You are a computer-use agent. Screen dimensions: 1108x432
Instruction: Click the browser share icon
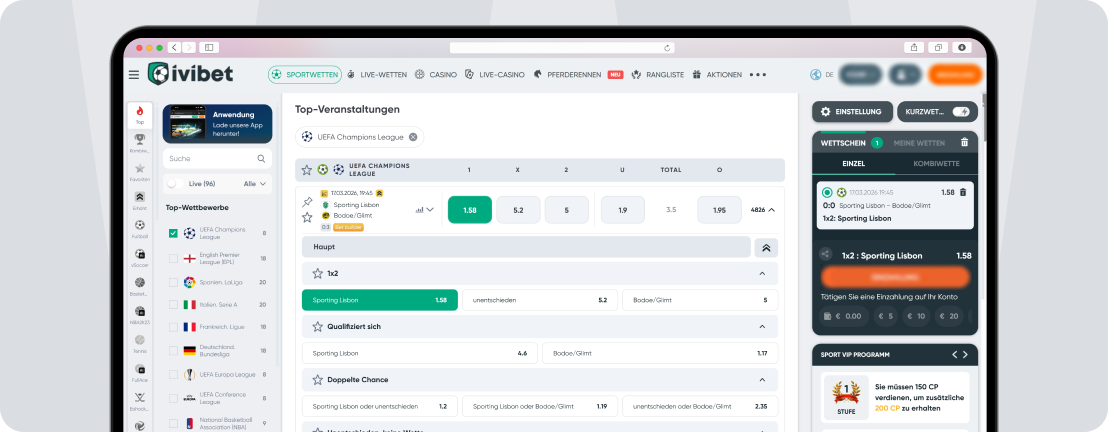click(914, 47)
